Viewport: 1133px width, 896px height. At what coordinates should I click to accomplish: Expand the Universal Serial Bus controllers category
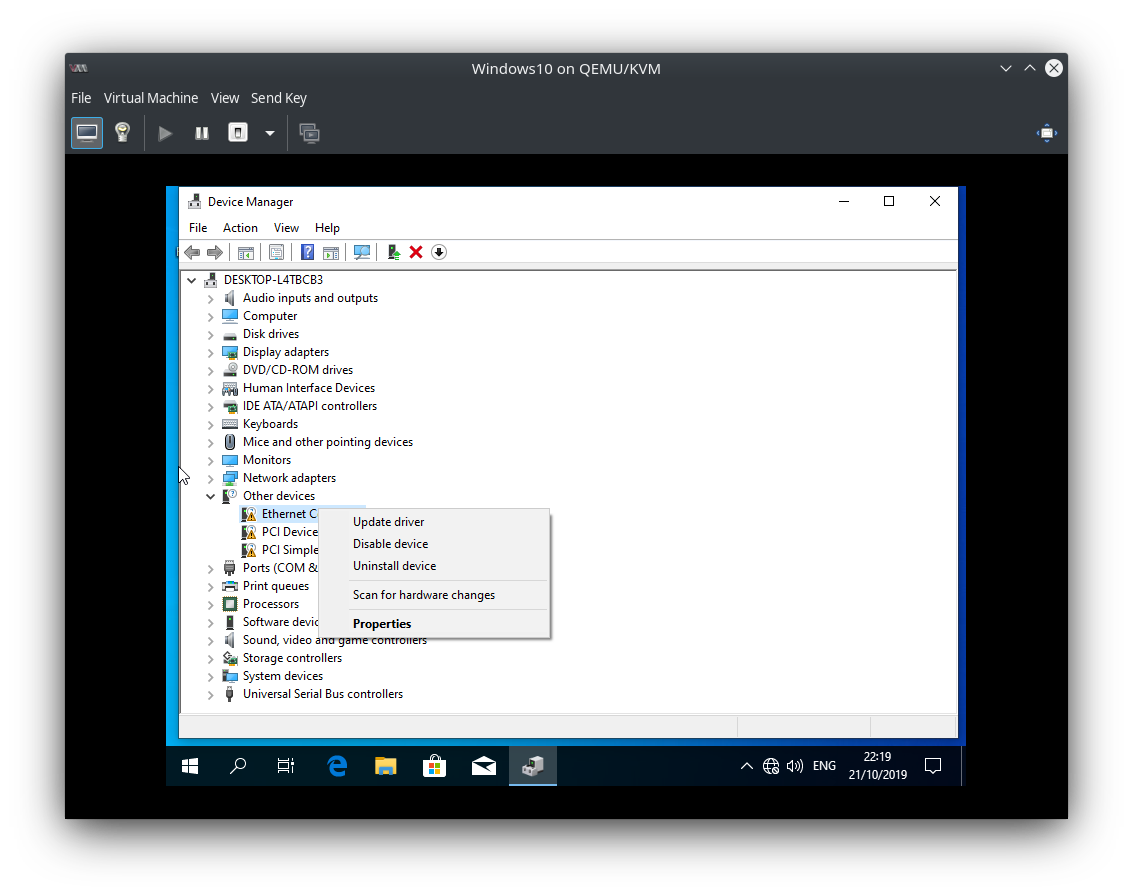[x=210, y=694]
